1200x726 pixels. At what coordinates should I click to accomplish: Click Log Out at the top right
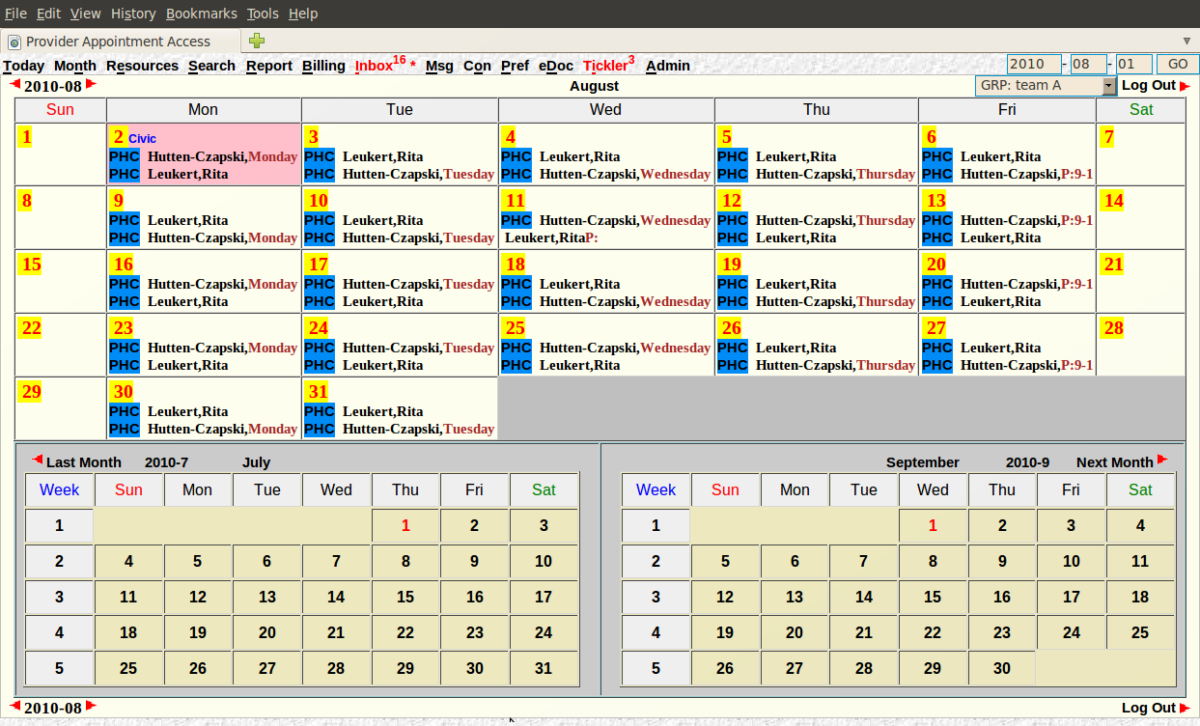coord(1150,85)
